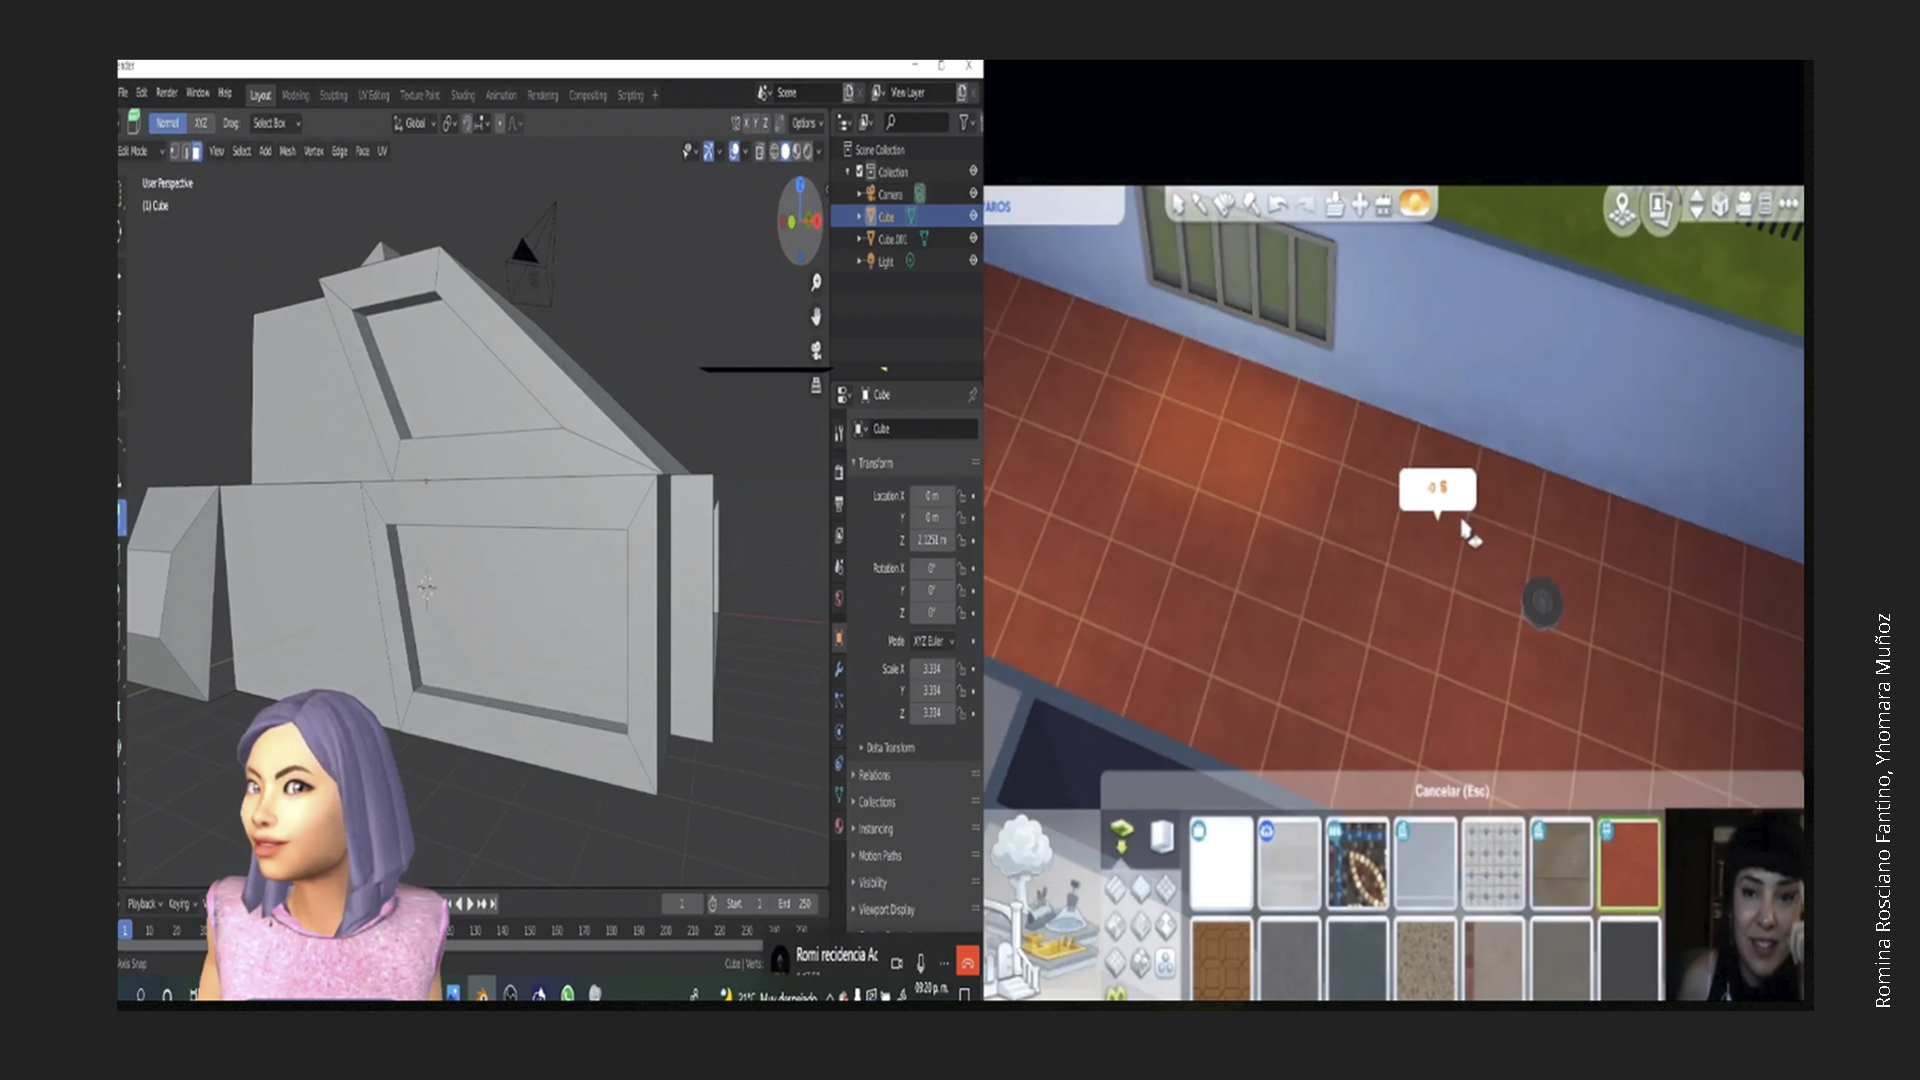Toggle camera view viewport gizmo
The width and height of the screenshot is (1920, 1080).
pyautogui.click(x=816, y=350)
